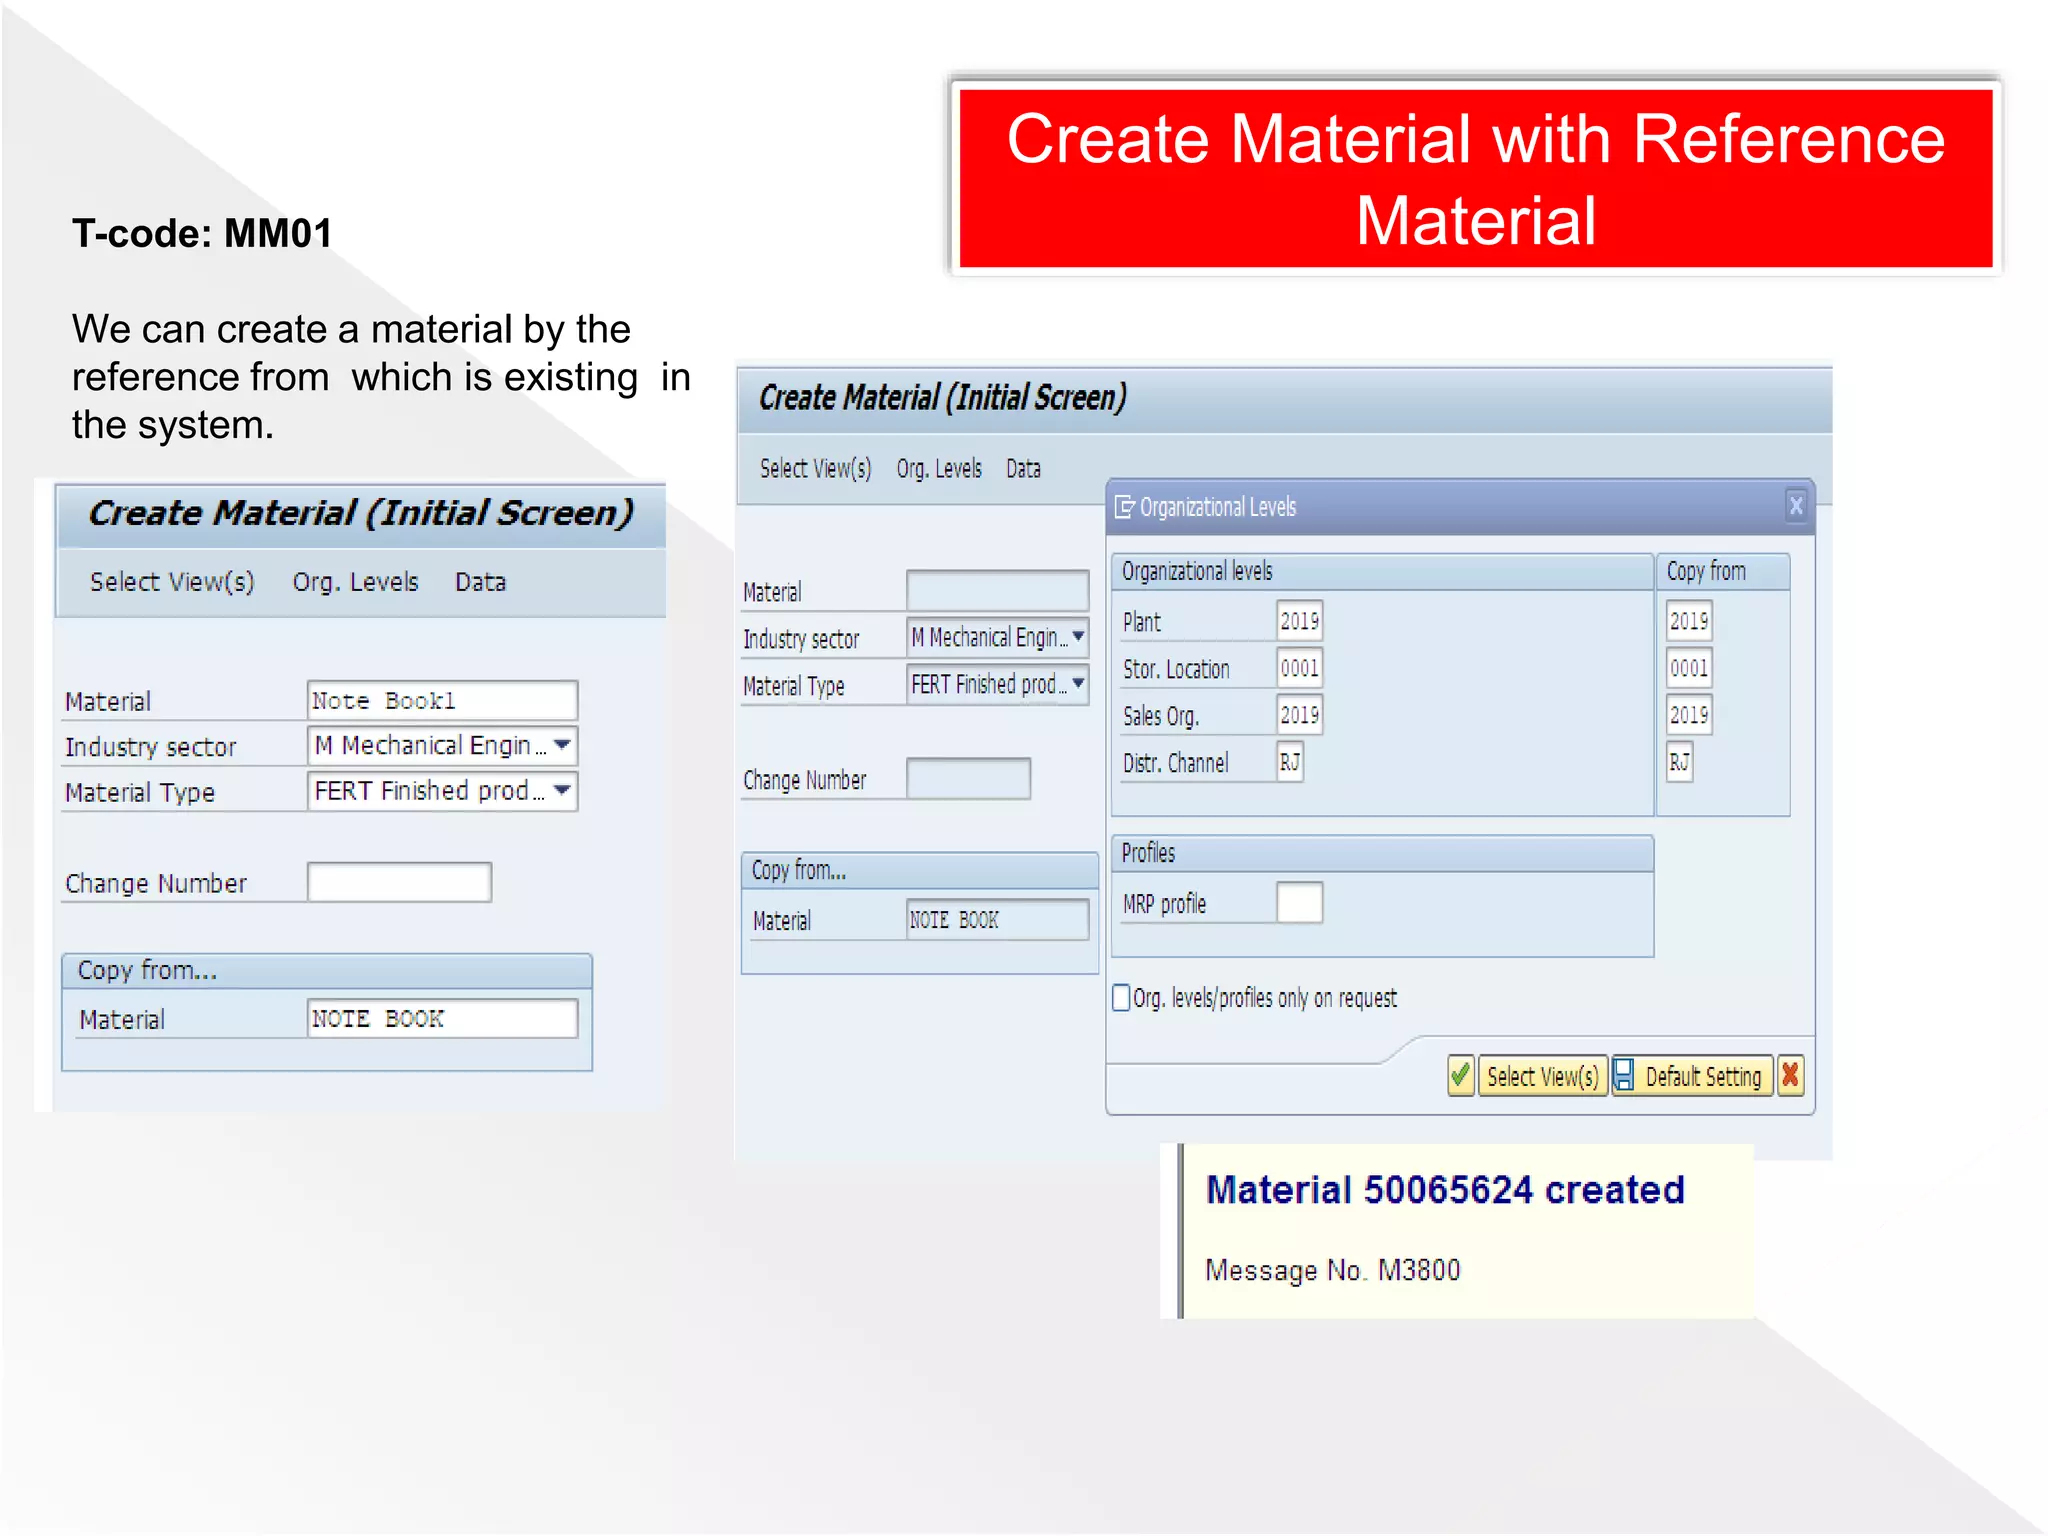Click Data in left screen toolbar
Image resolution: width=2048 pixels, height=1536 pixels.
480,582
